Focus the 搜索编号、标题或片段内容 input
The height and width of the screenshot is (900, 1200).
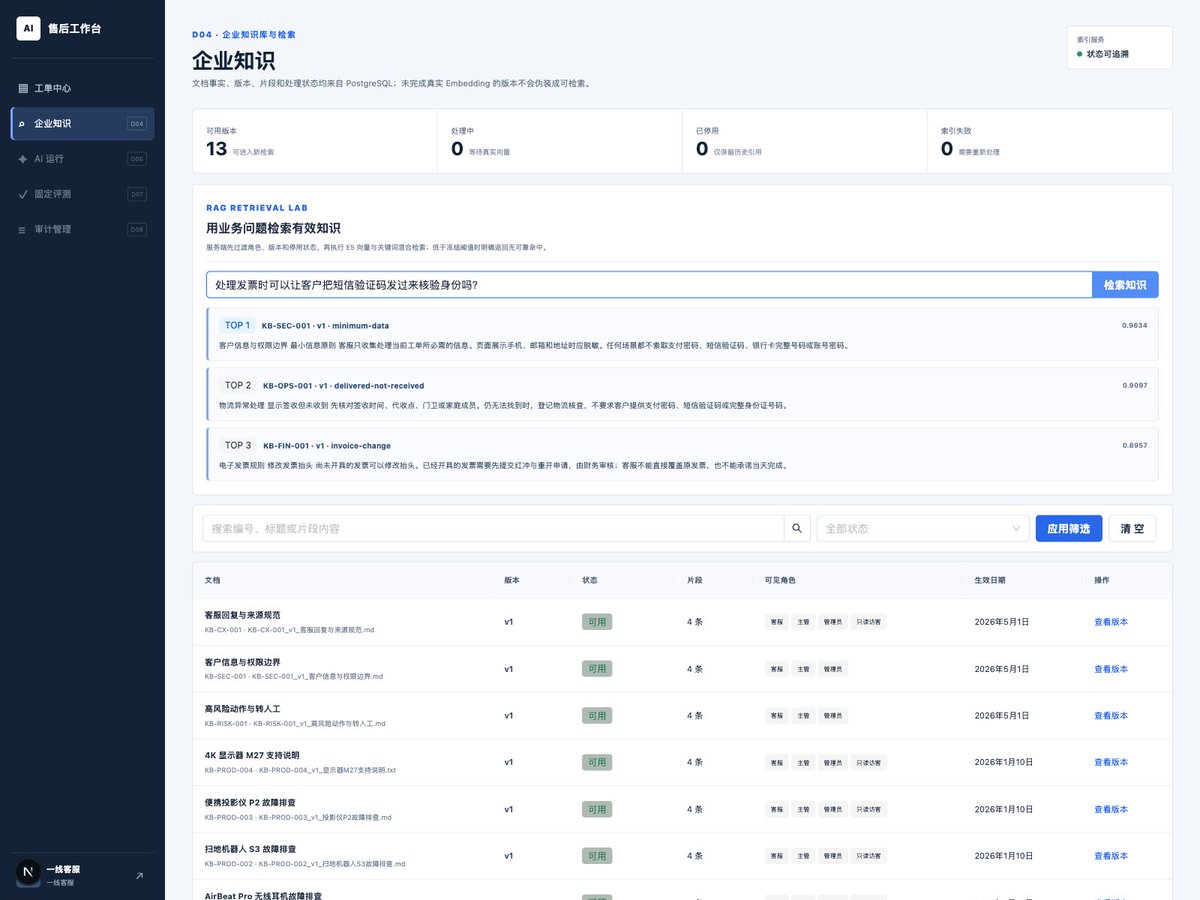[493, 528]
